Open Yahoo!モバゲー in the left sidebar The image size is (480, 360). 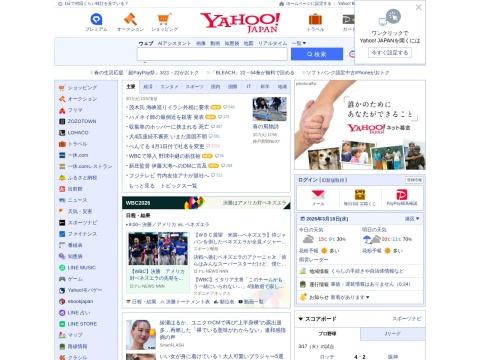80,290
